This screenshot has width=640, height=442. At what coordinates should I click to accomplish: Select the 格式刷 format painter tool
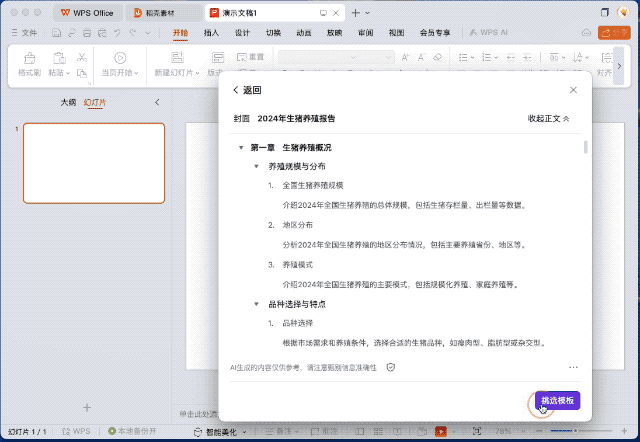pos(29,64)
